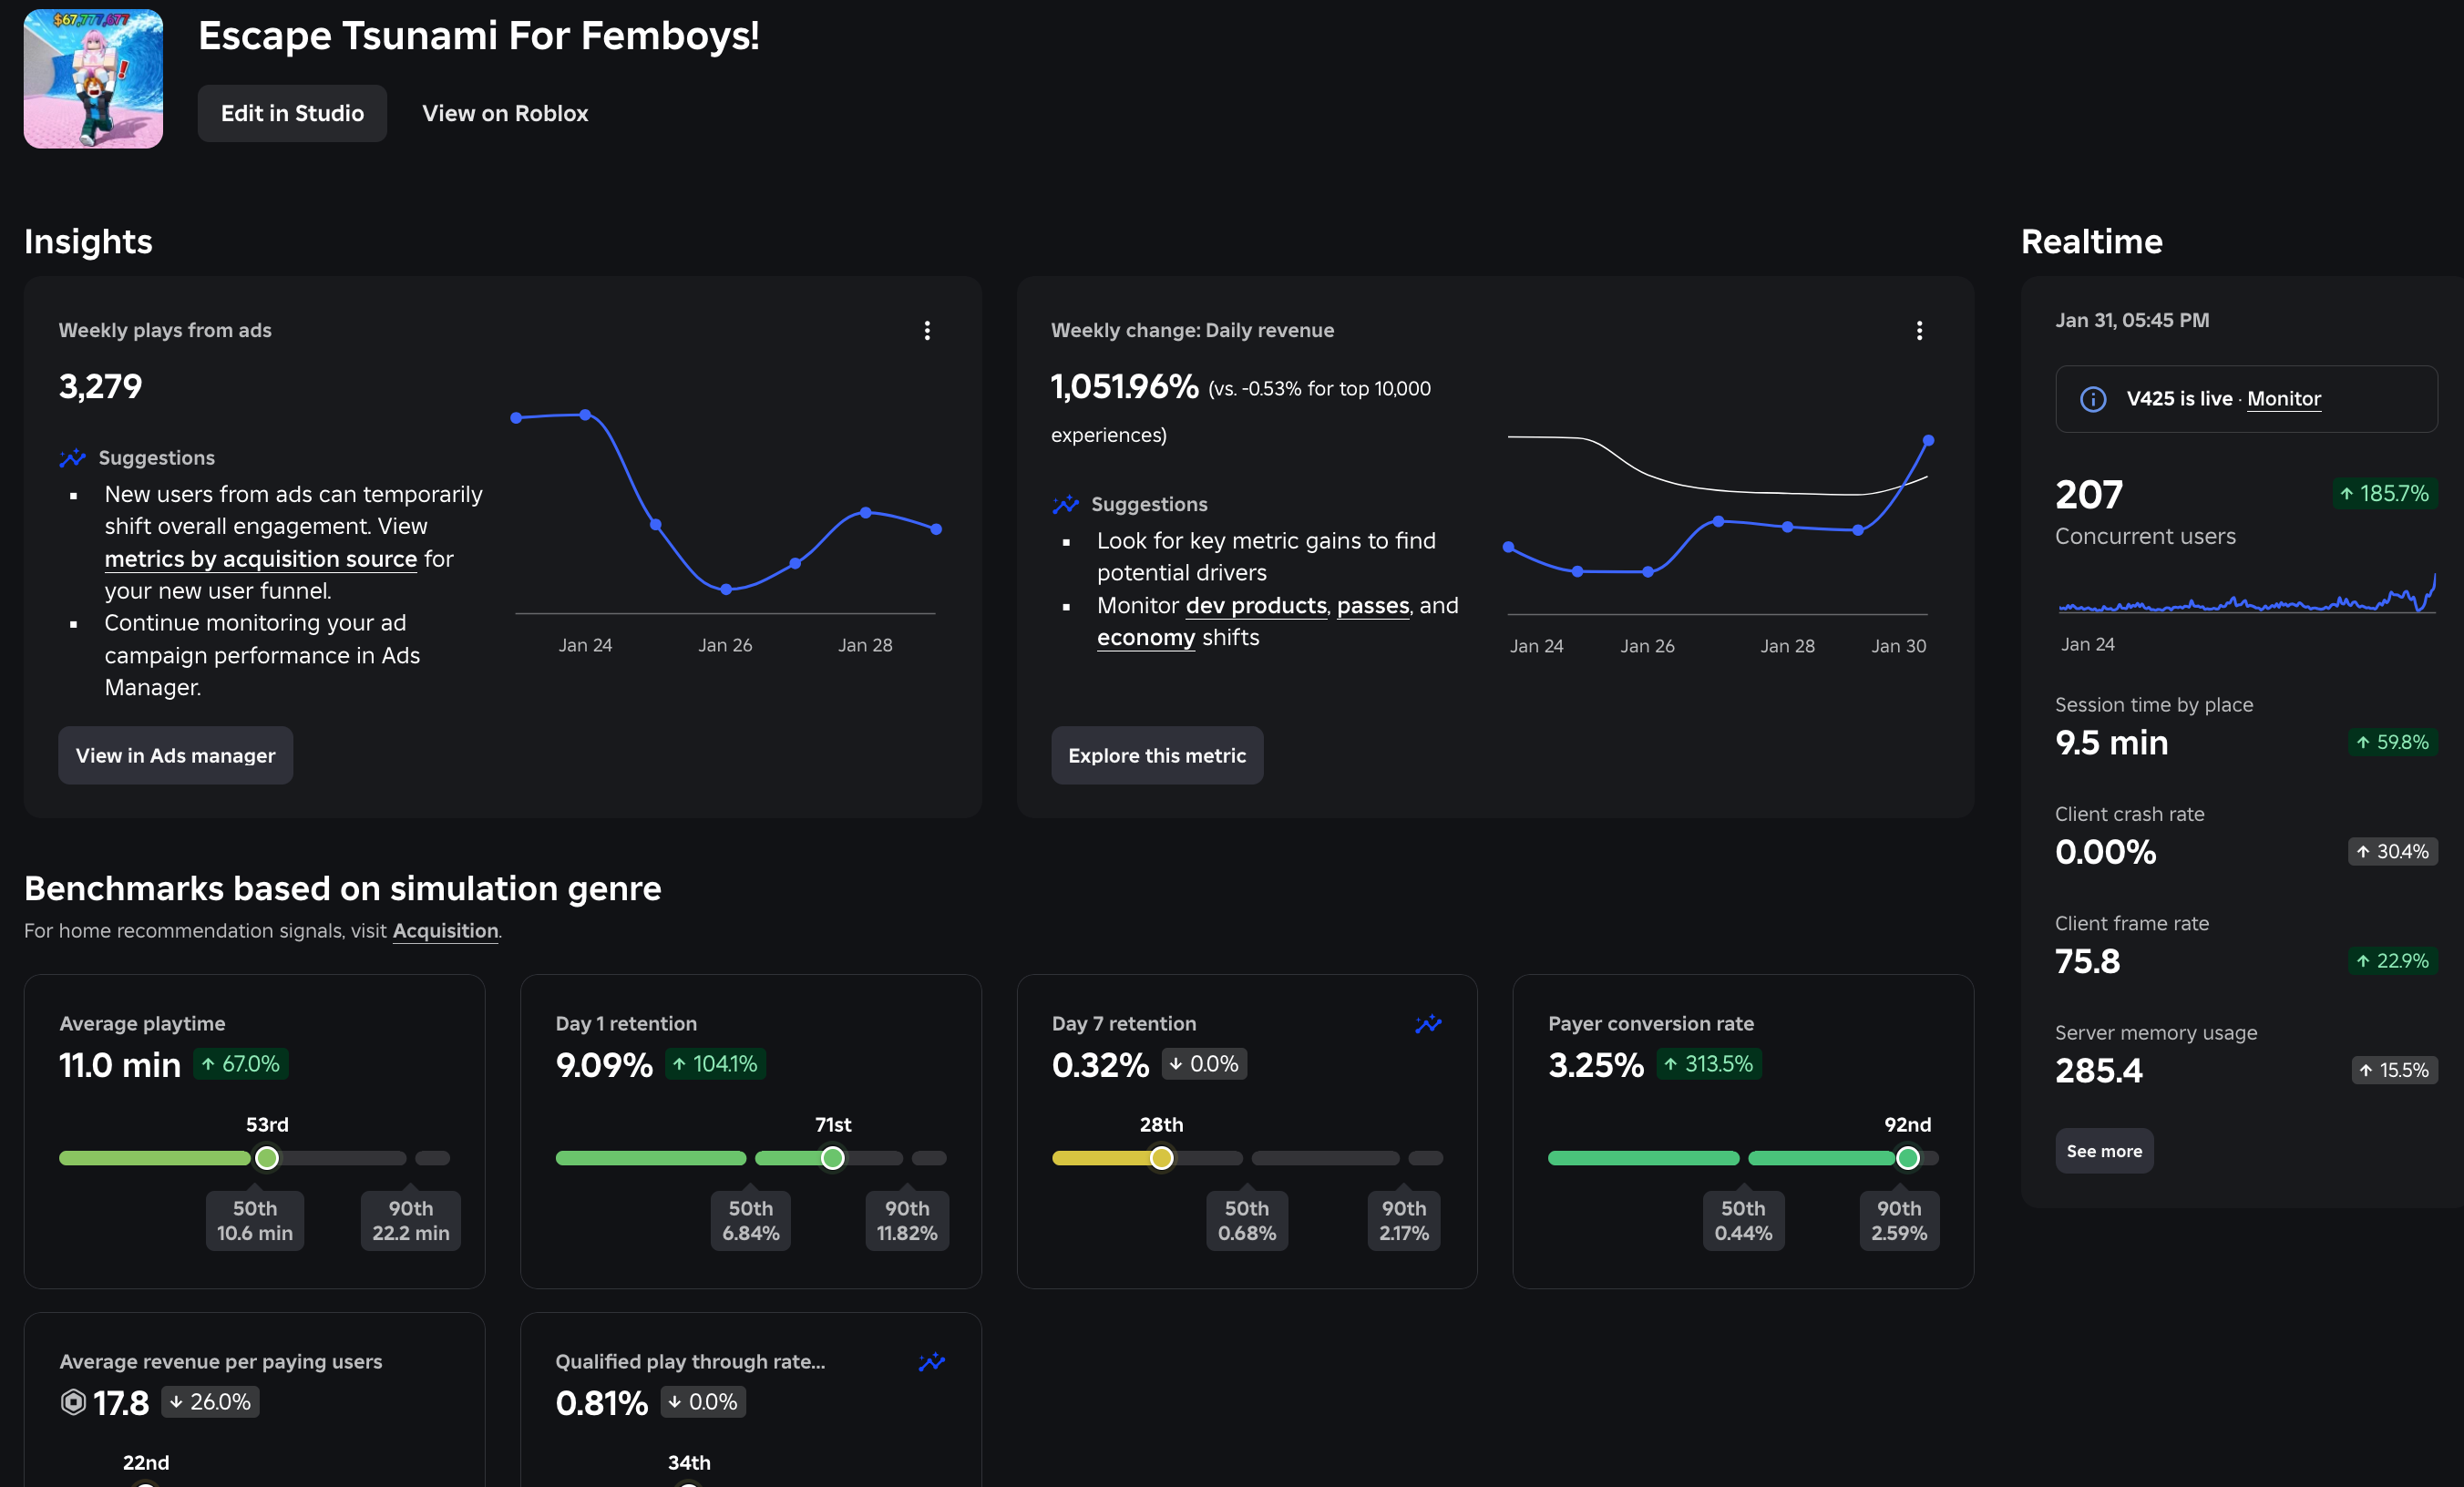Click info icon beside V425 is live

point(2093,399)
